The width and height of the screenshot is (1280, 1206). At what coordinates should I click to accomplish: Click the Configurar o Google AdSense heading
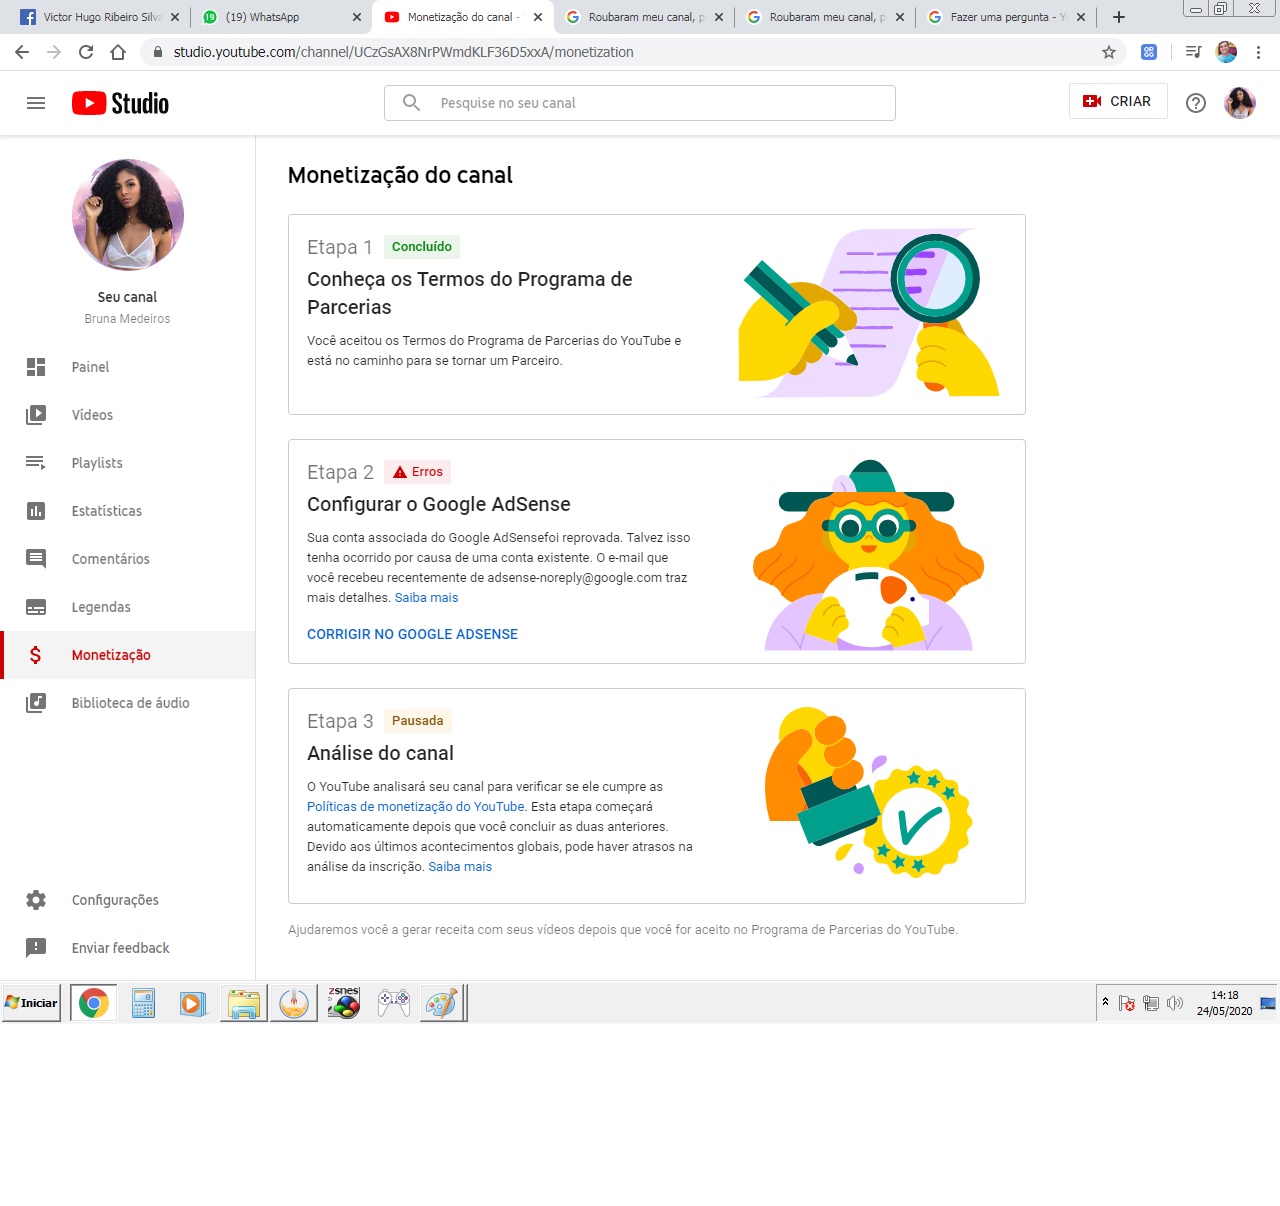coord(439,505)
